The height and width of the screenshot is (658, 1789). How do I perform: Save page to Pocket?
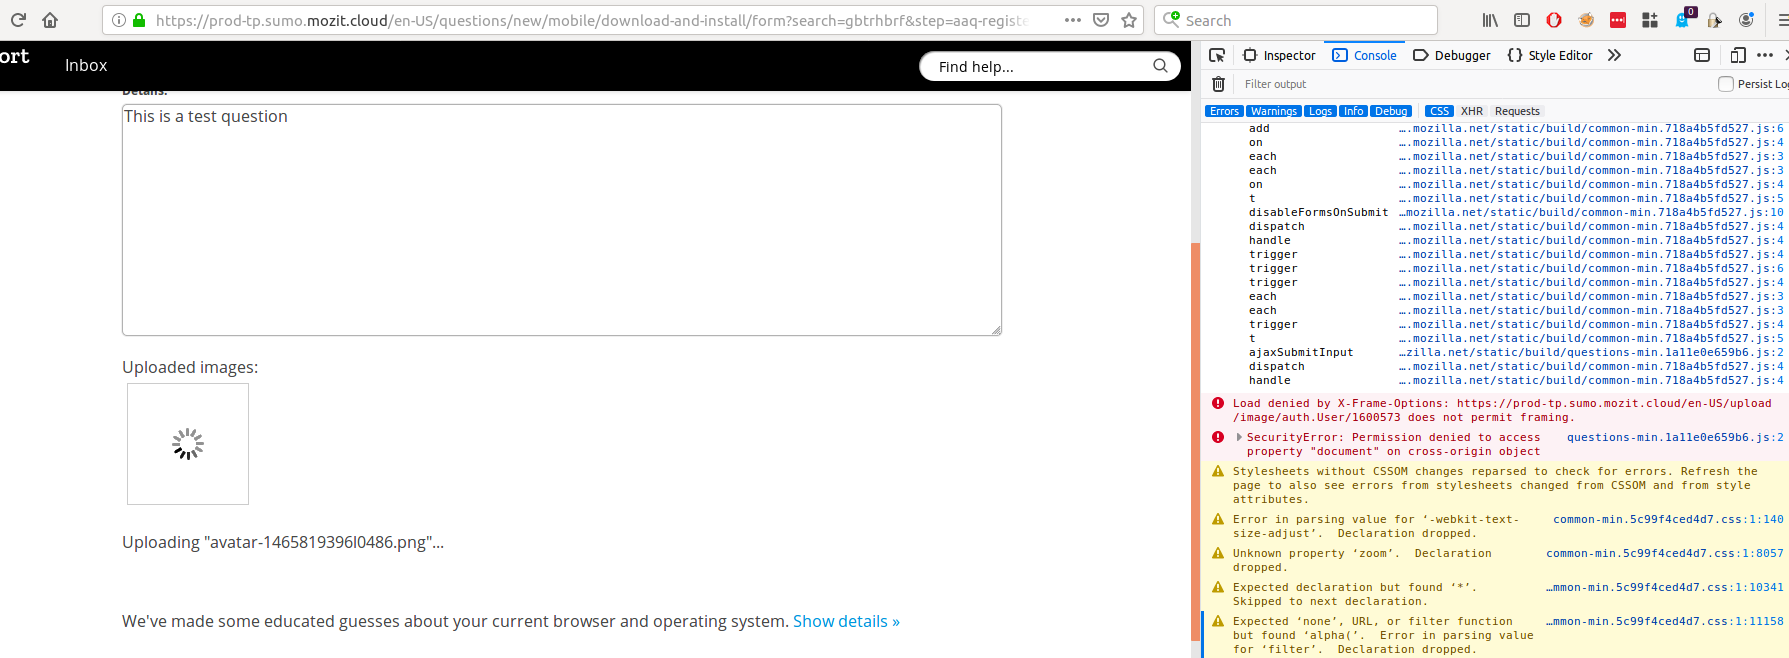(x=1101, y=20)
